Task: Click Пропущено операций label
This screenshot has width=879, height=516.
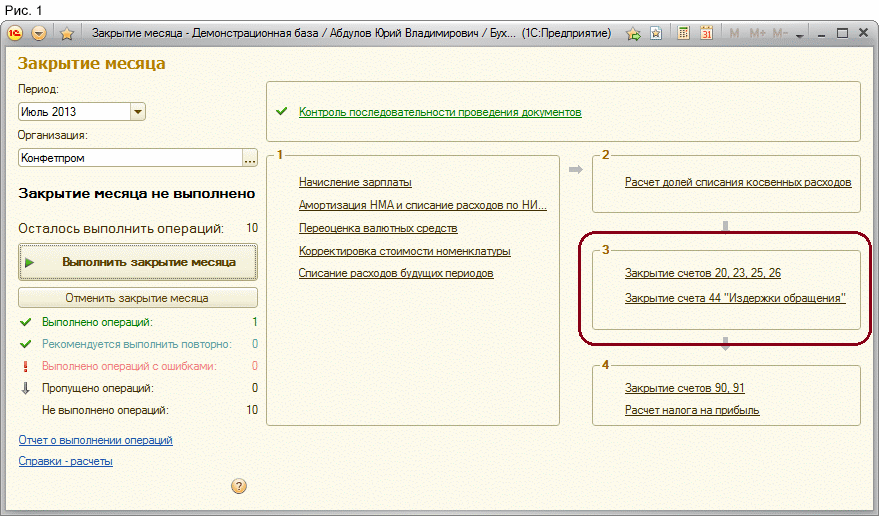Action: (x=98, y=388)
